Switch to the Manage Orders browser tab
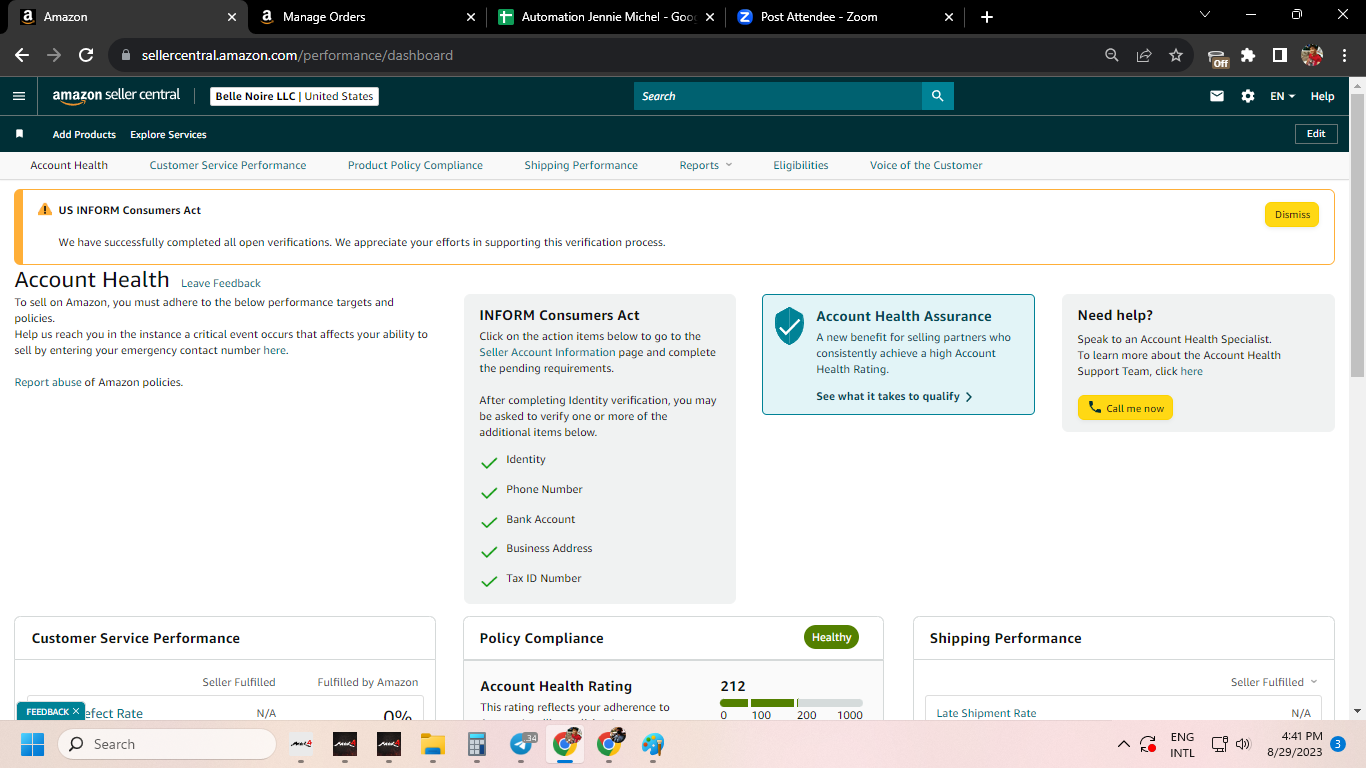 pos(366,17)
